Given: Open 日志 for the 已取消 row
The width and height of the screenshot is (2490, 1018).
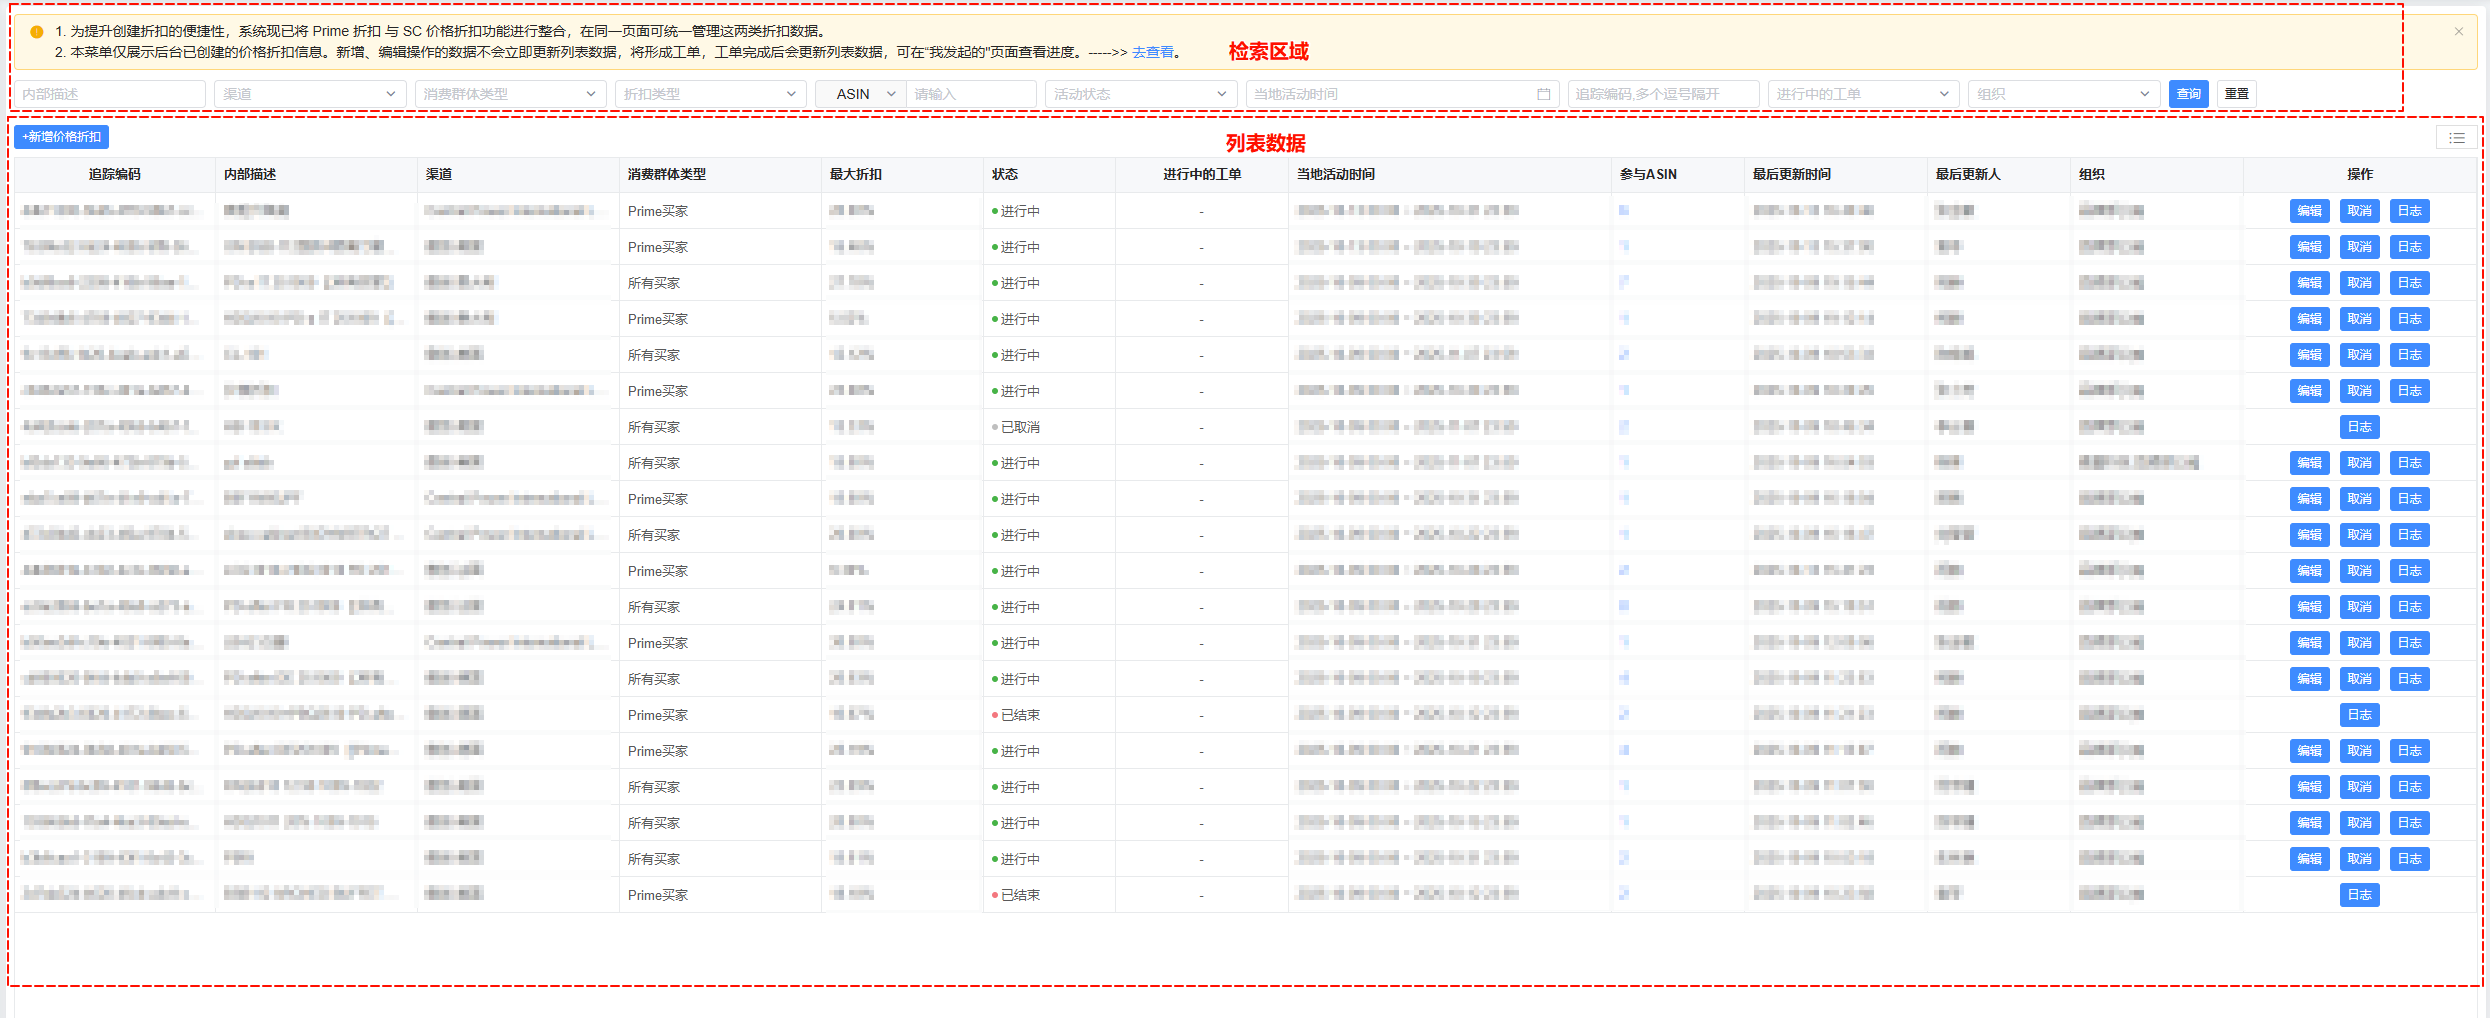Looking at the screenshot, I should pos(2359,427).
